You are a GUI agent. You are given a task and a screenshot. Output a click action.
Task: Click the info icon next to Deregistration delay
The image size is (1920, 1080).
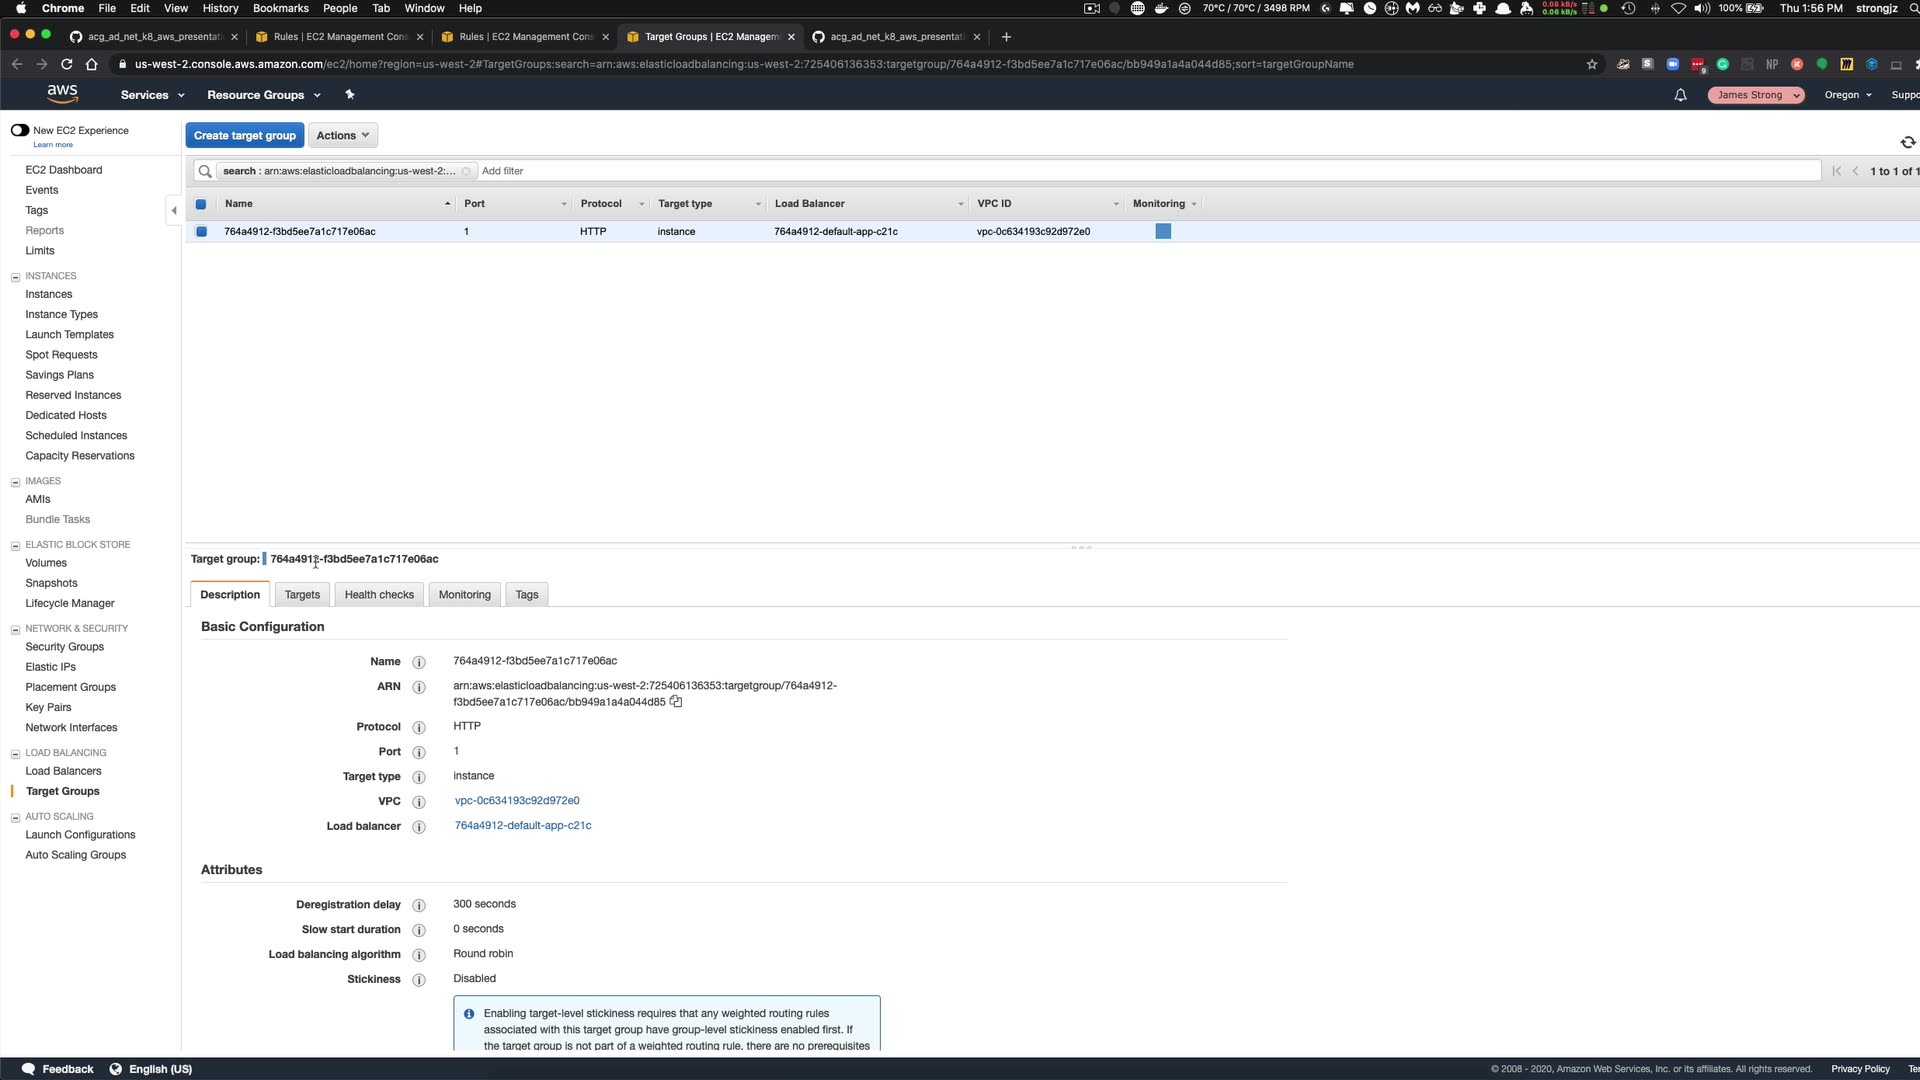click(x=419, y=905)
